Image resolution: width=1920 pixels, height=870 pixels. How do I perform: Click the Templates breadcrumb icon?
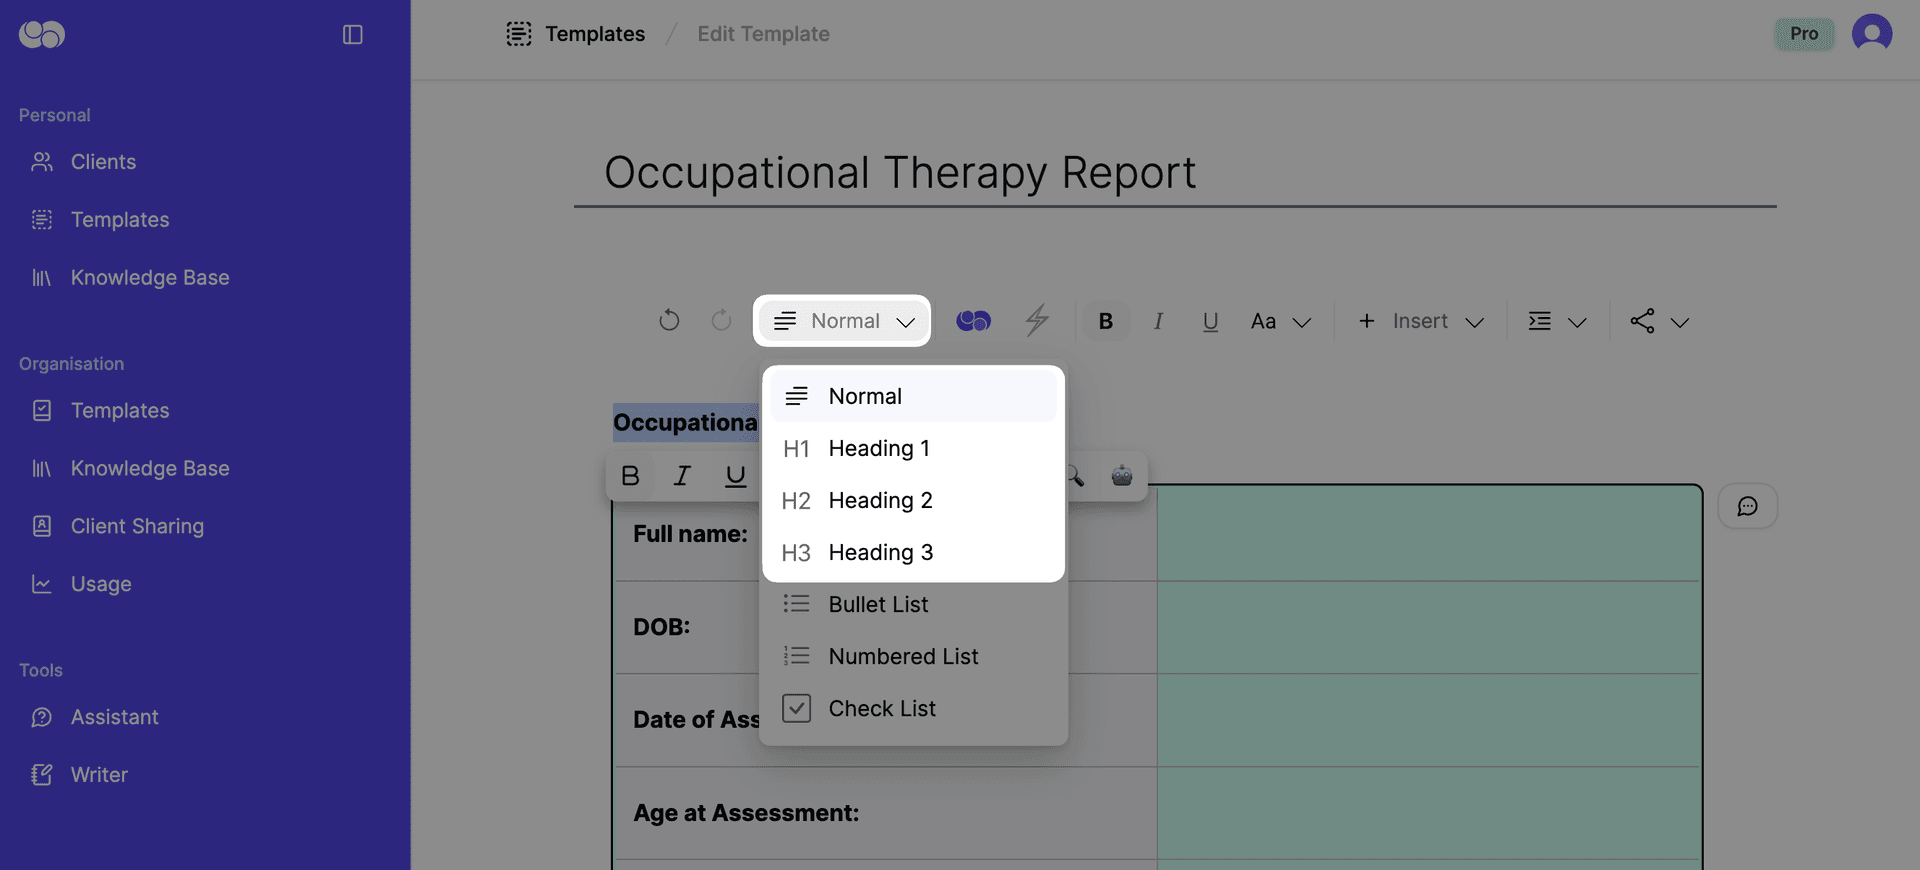tap(518, 34)
